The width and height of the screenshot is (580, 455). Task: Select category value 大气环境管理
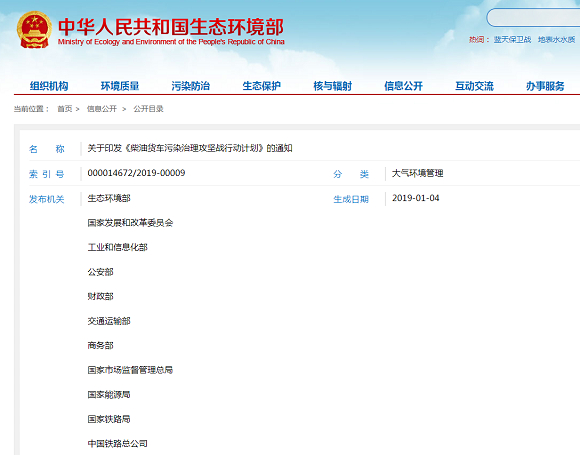pos(418,173)
